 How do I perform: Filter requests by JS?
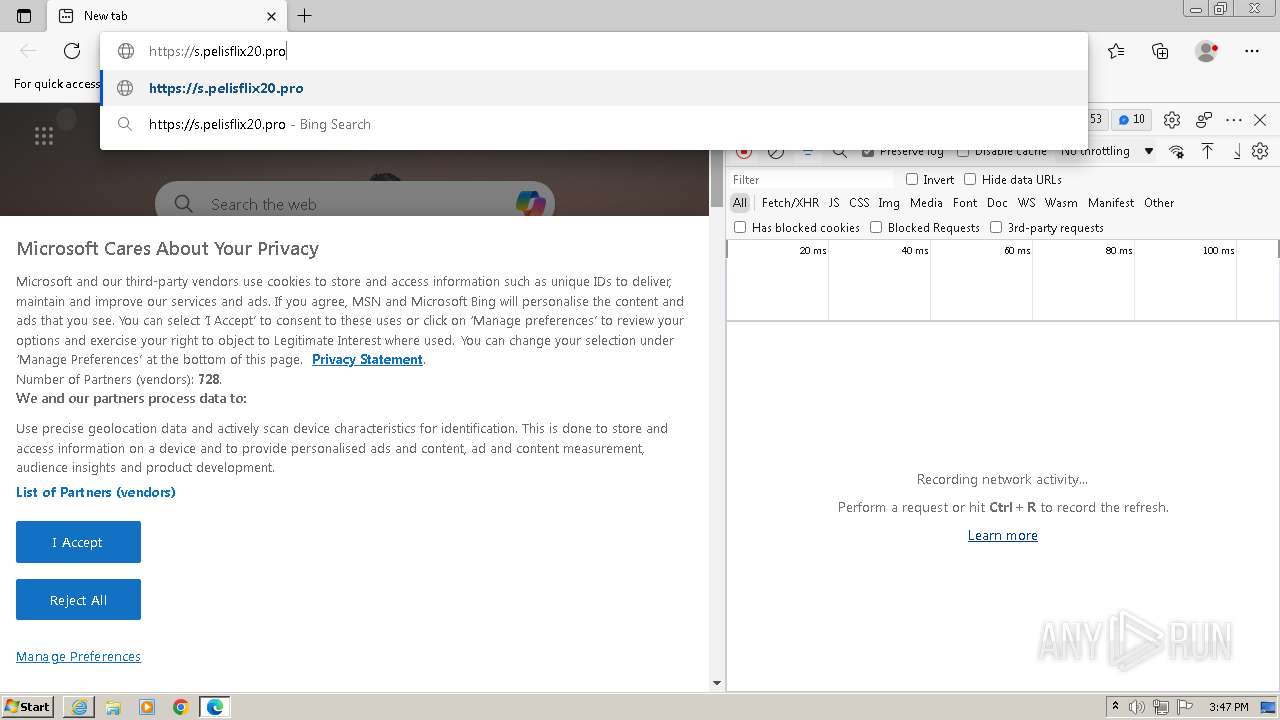pyautogui.click(x=834, y=203)
